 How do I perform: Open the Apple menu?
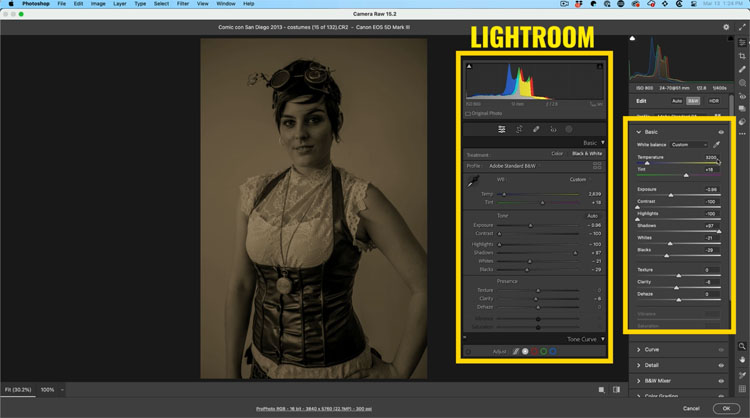[x=11, y=3]
